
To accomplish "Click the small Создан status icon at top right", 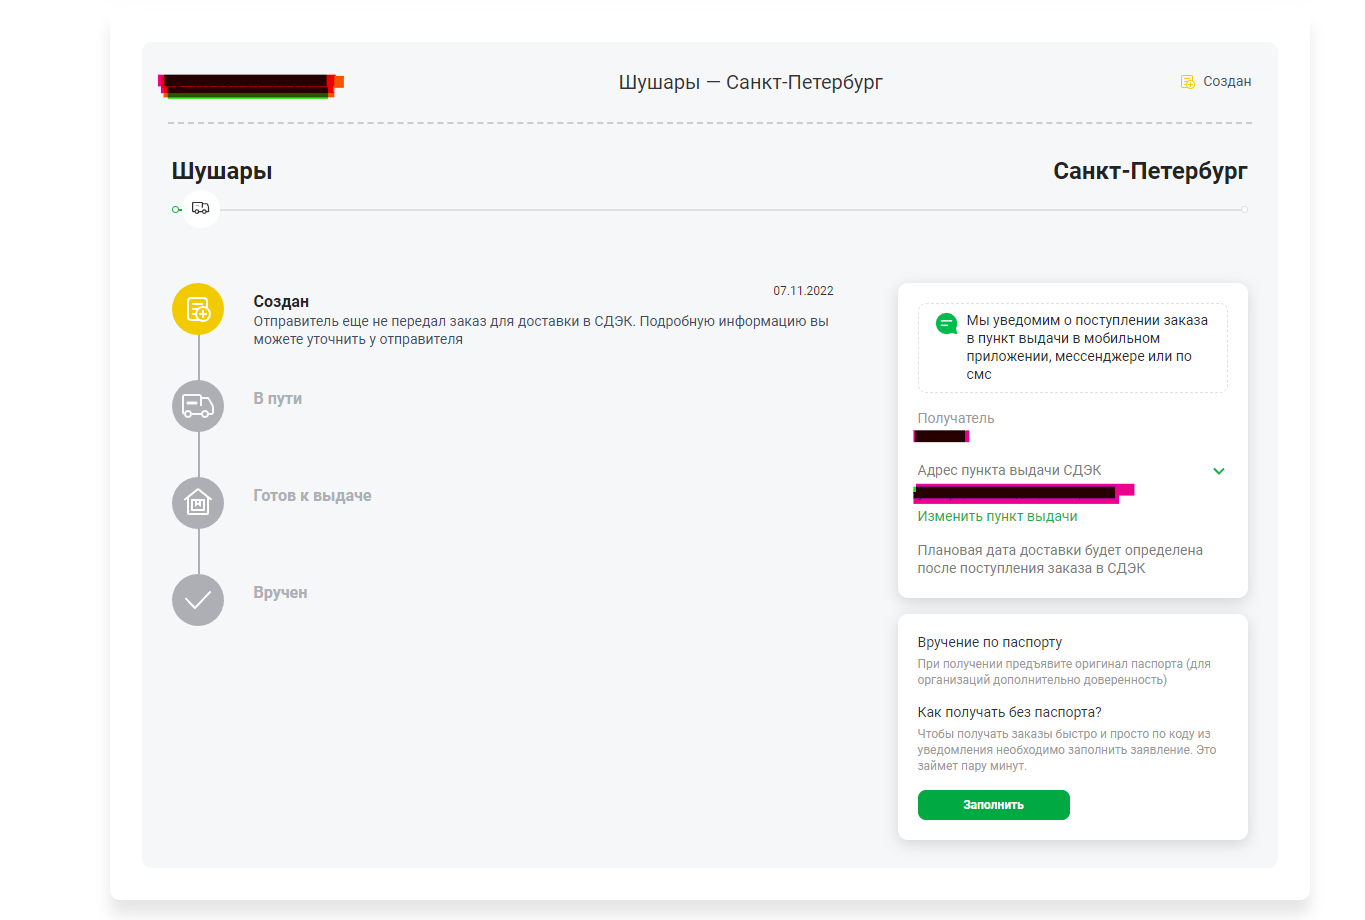I will [x=1188, y=82].
